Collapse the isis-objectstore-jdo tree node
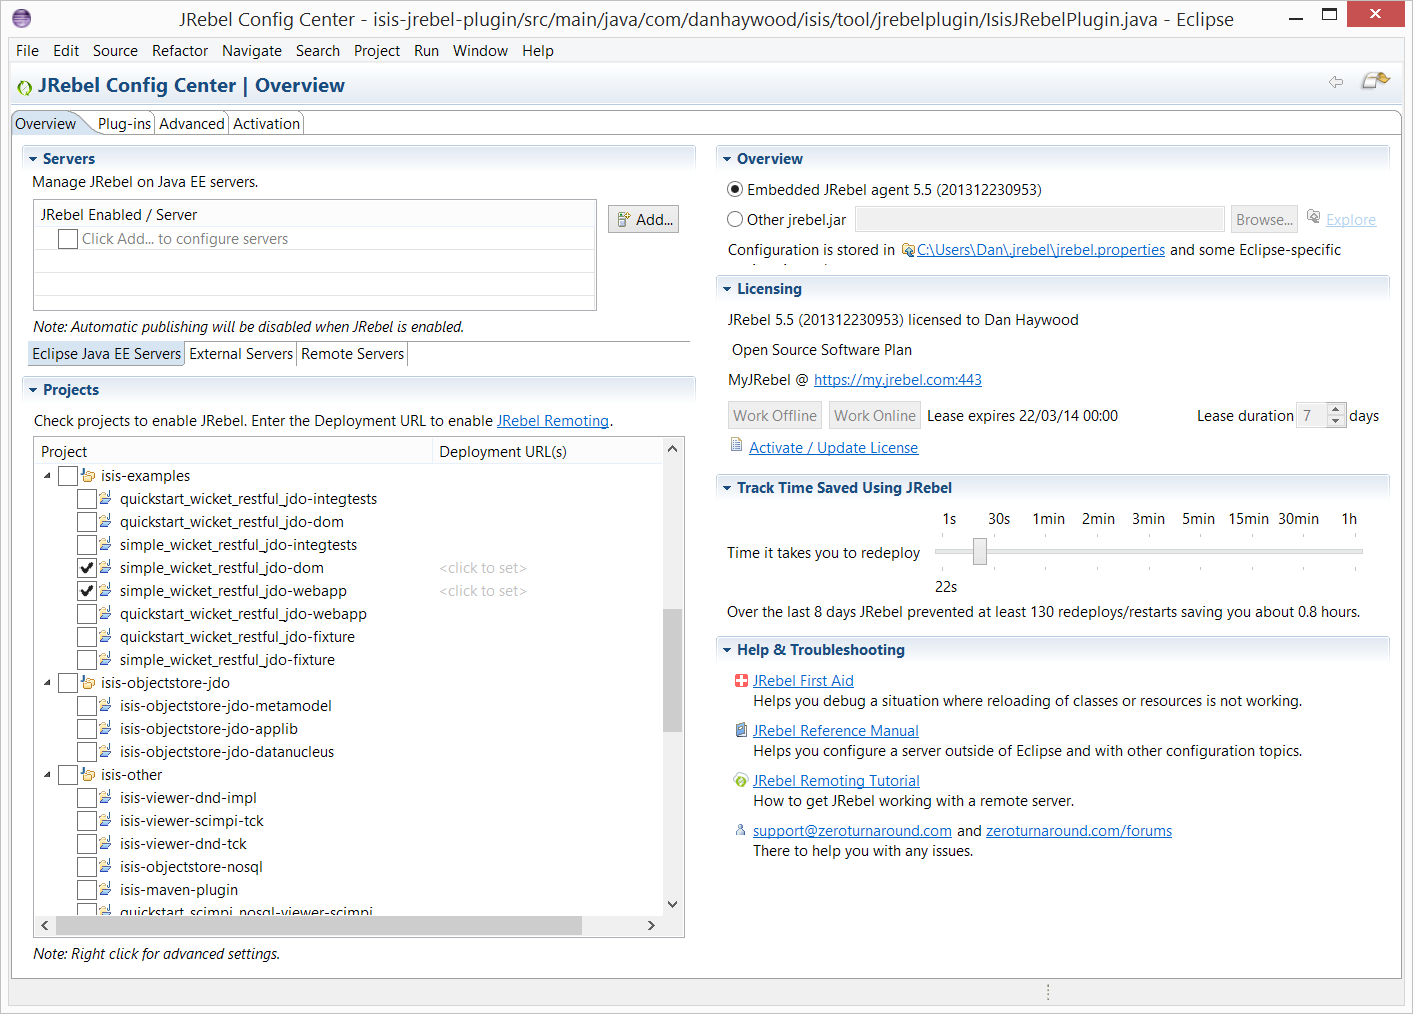The image size is (1413, 1014). point(47,683)
